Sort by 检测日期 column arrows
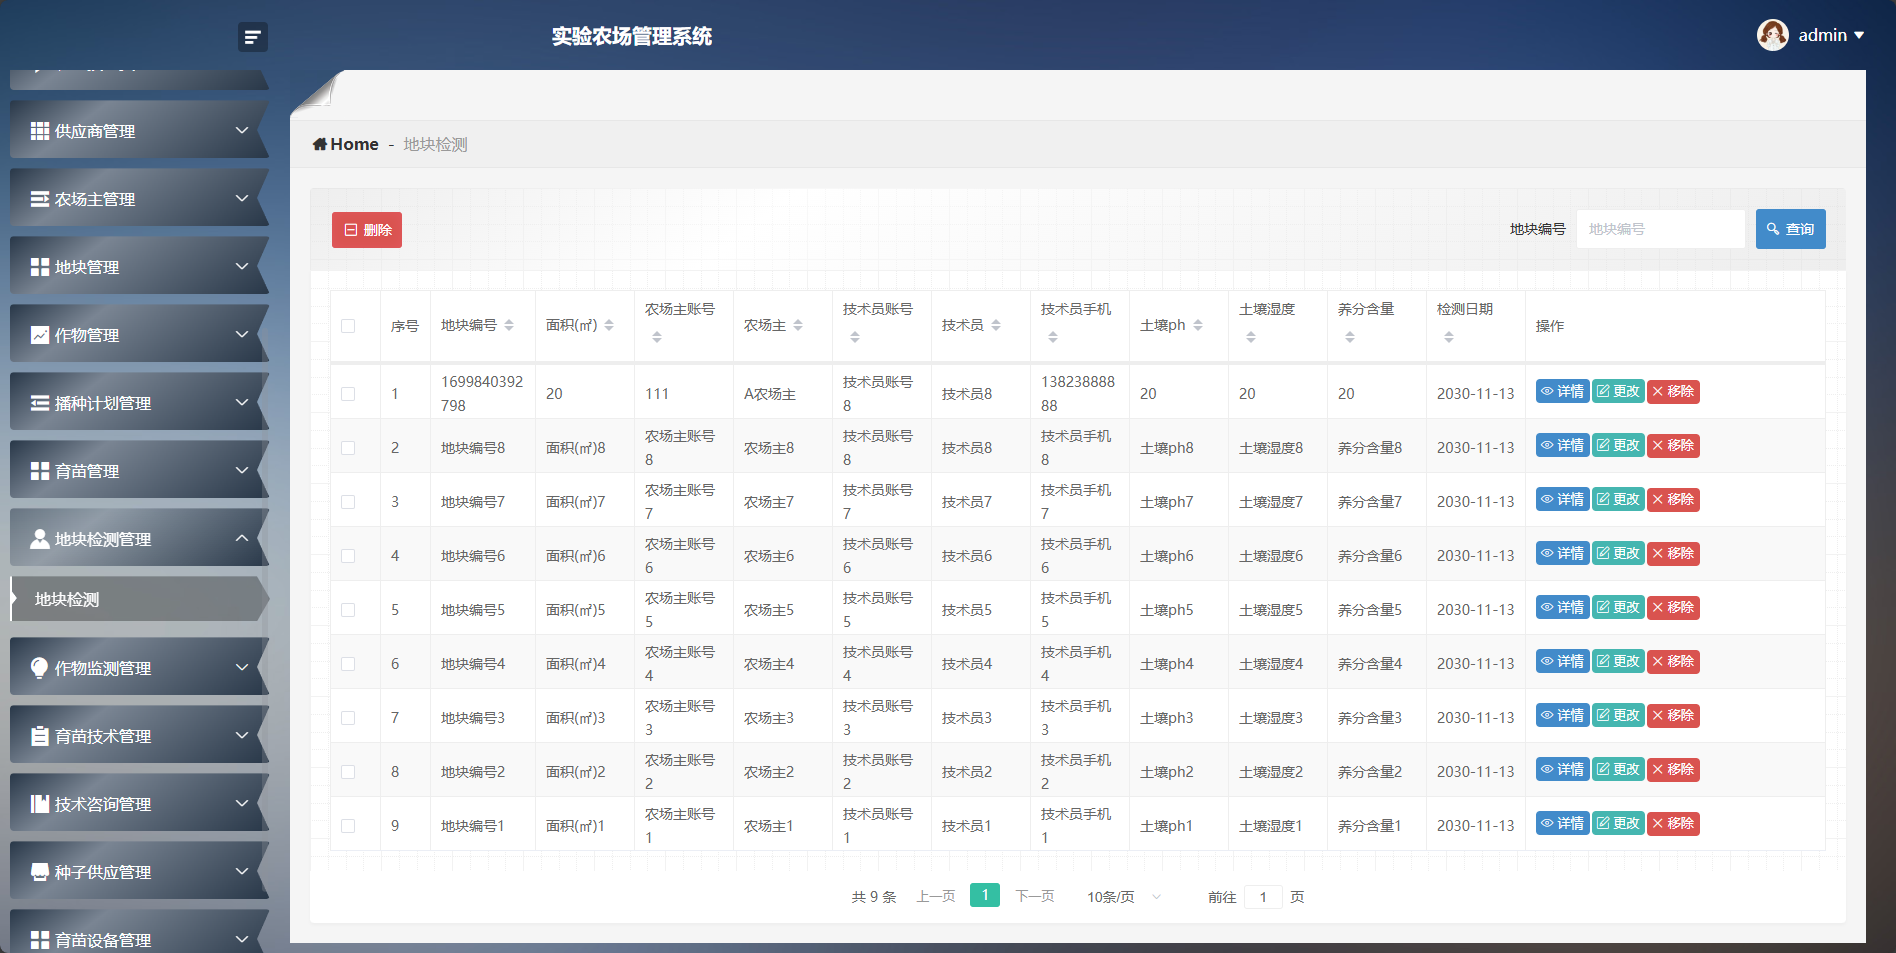Image resolution: width=1896 pixels, height=953 pixels. click(x=1449, y=337)
